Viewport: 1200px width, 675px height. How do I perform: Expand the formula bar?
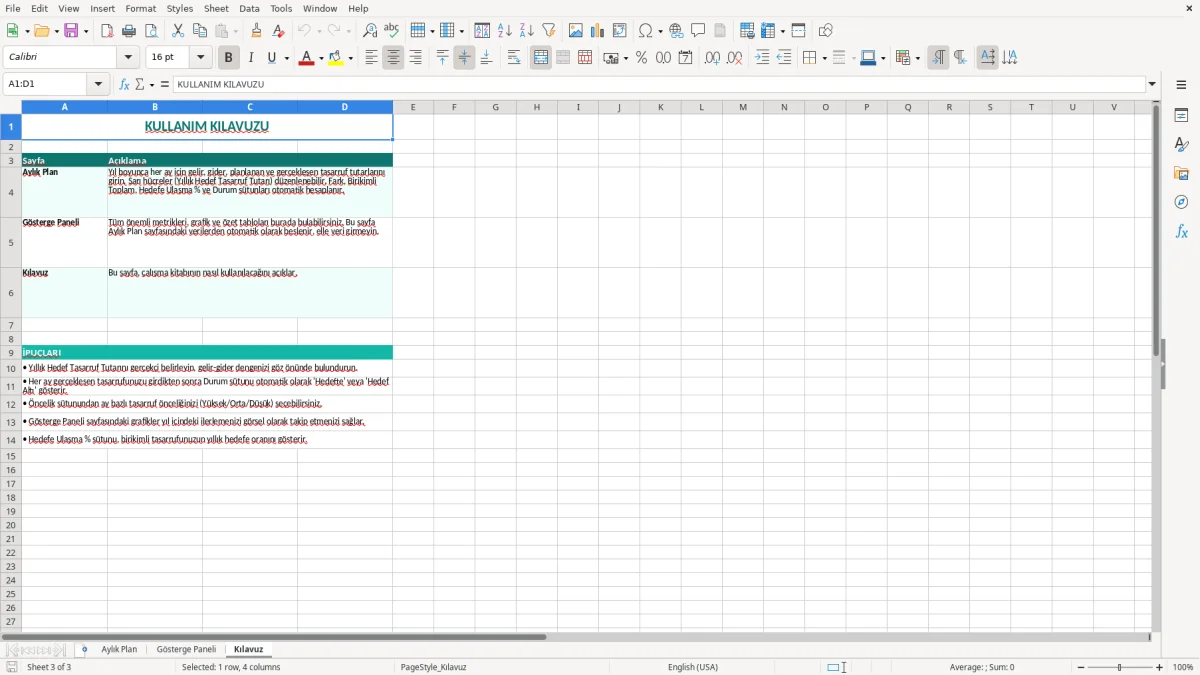pyautogui.click(x=1152, y=85)
